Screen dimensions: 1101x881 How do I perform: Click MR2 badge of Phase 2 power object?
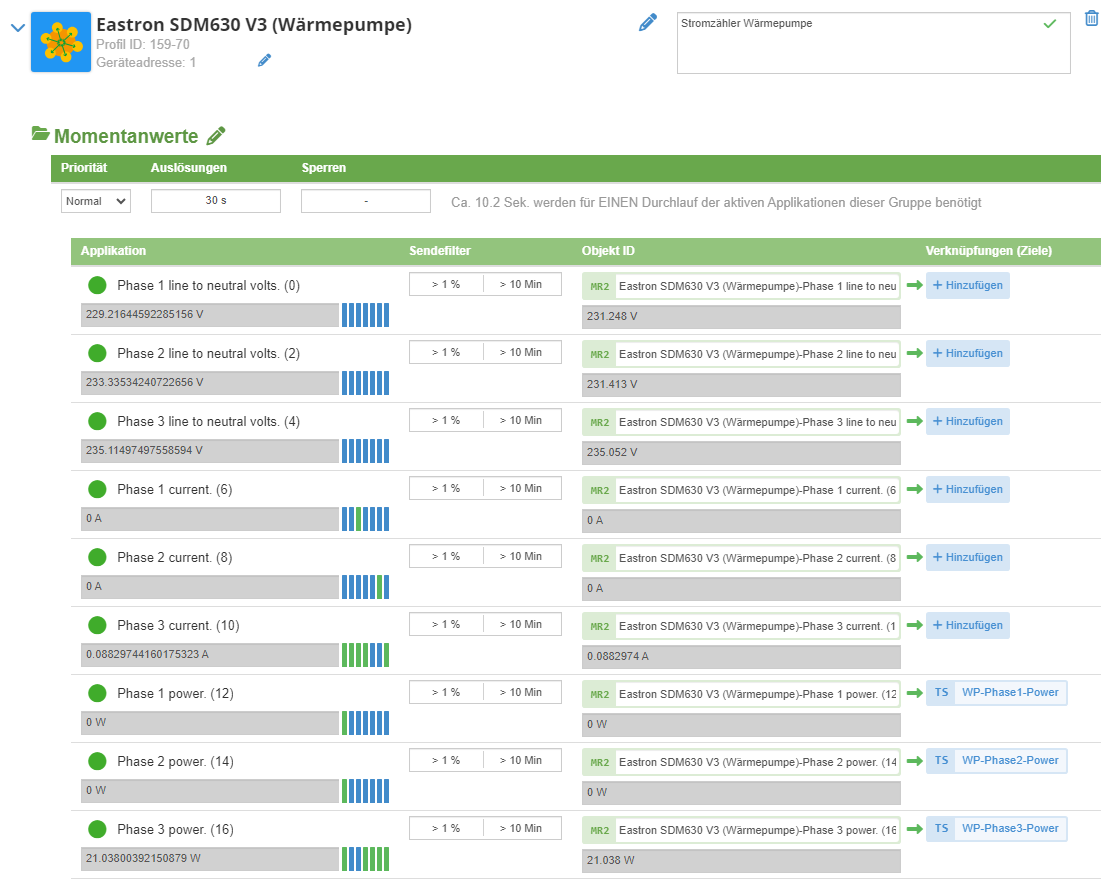point(600,762)
